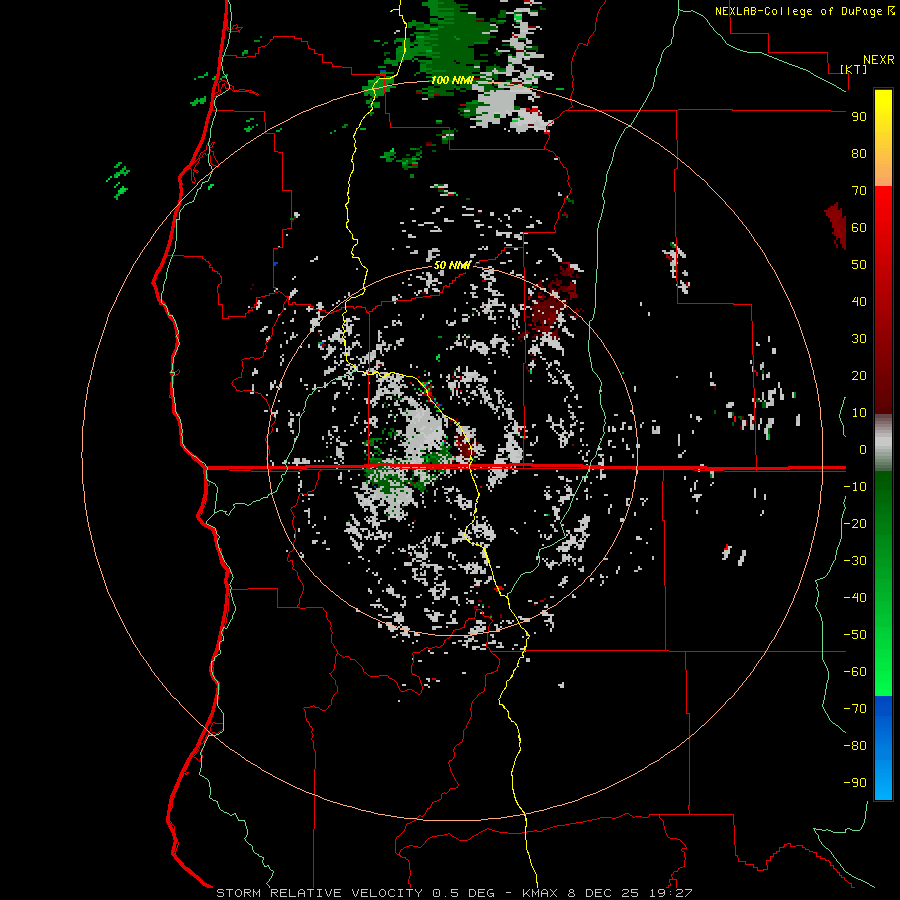Click the 90 value on the velocity scale
The width and height of the screenshot is (900, 900).
coord(859,117)
